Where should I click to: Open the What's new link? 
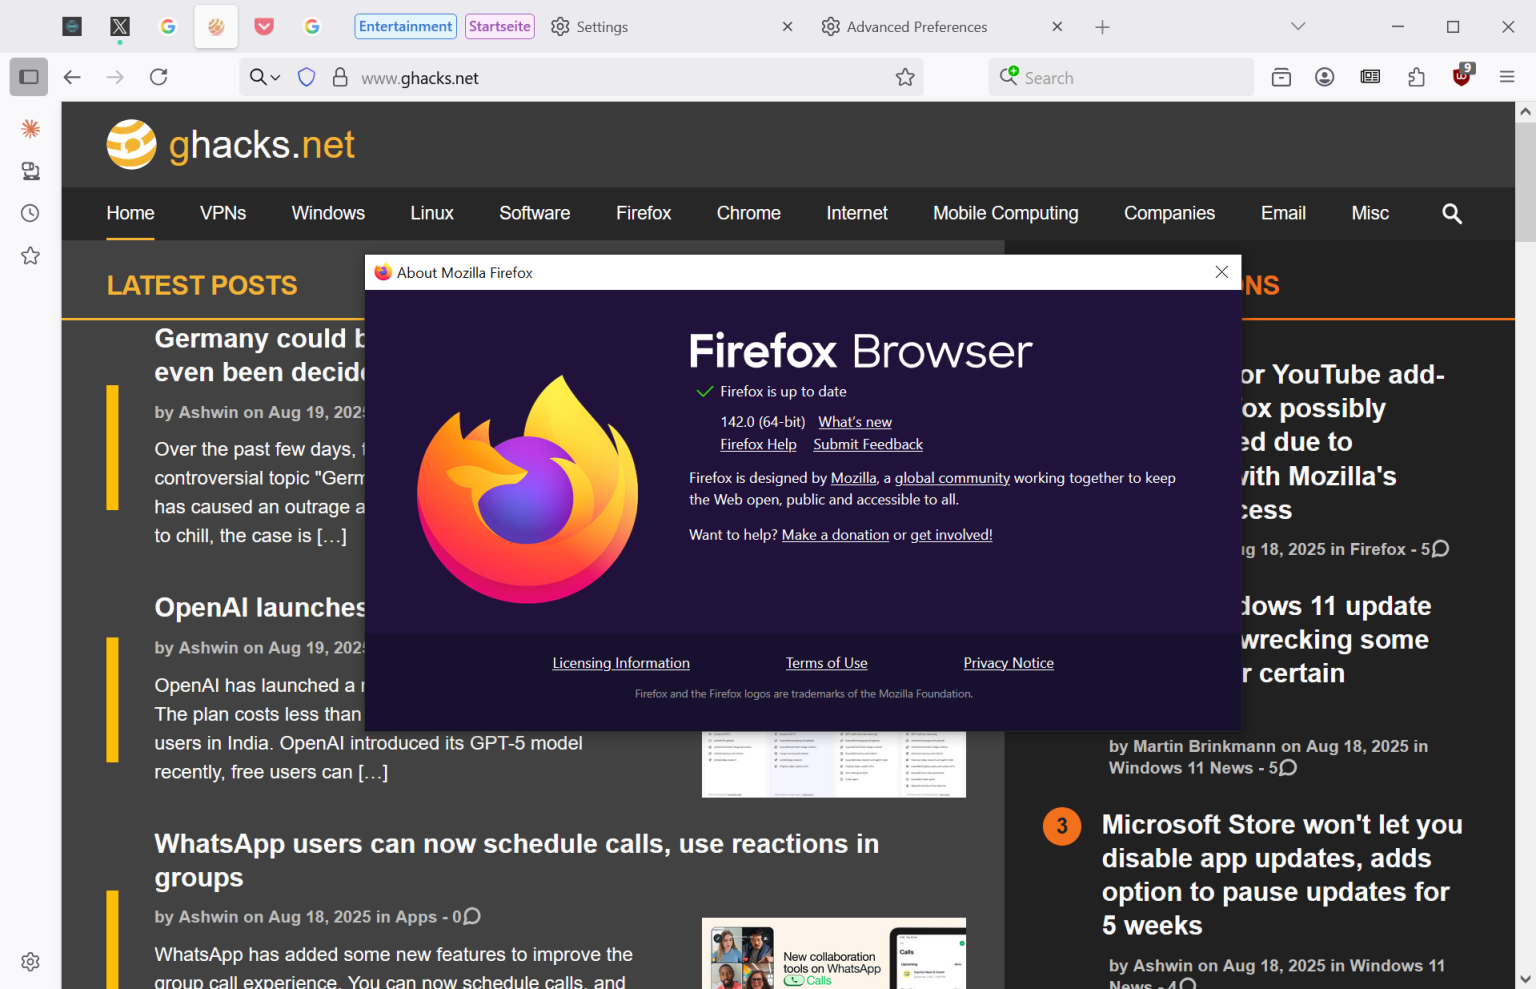[854, 421]
